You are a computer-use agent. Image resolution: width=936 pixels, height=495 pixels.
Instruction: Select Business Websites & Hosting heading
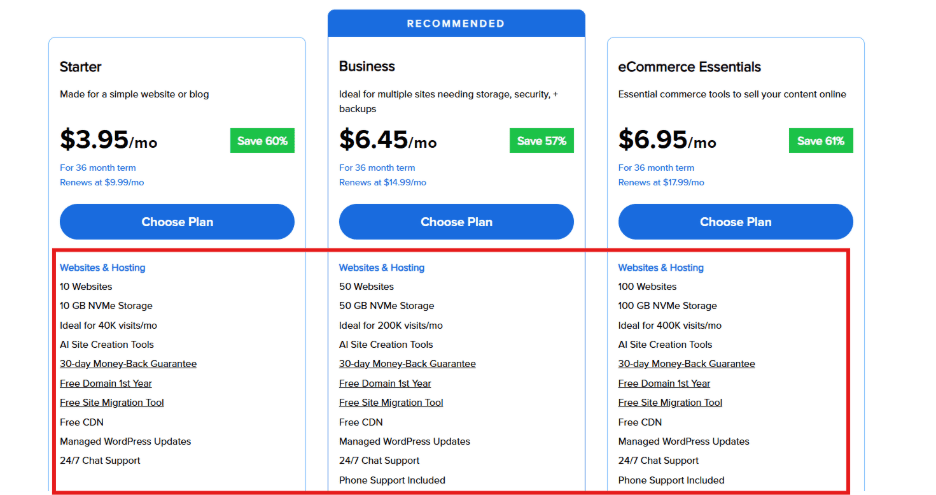pos(381,268)
